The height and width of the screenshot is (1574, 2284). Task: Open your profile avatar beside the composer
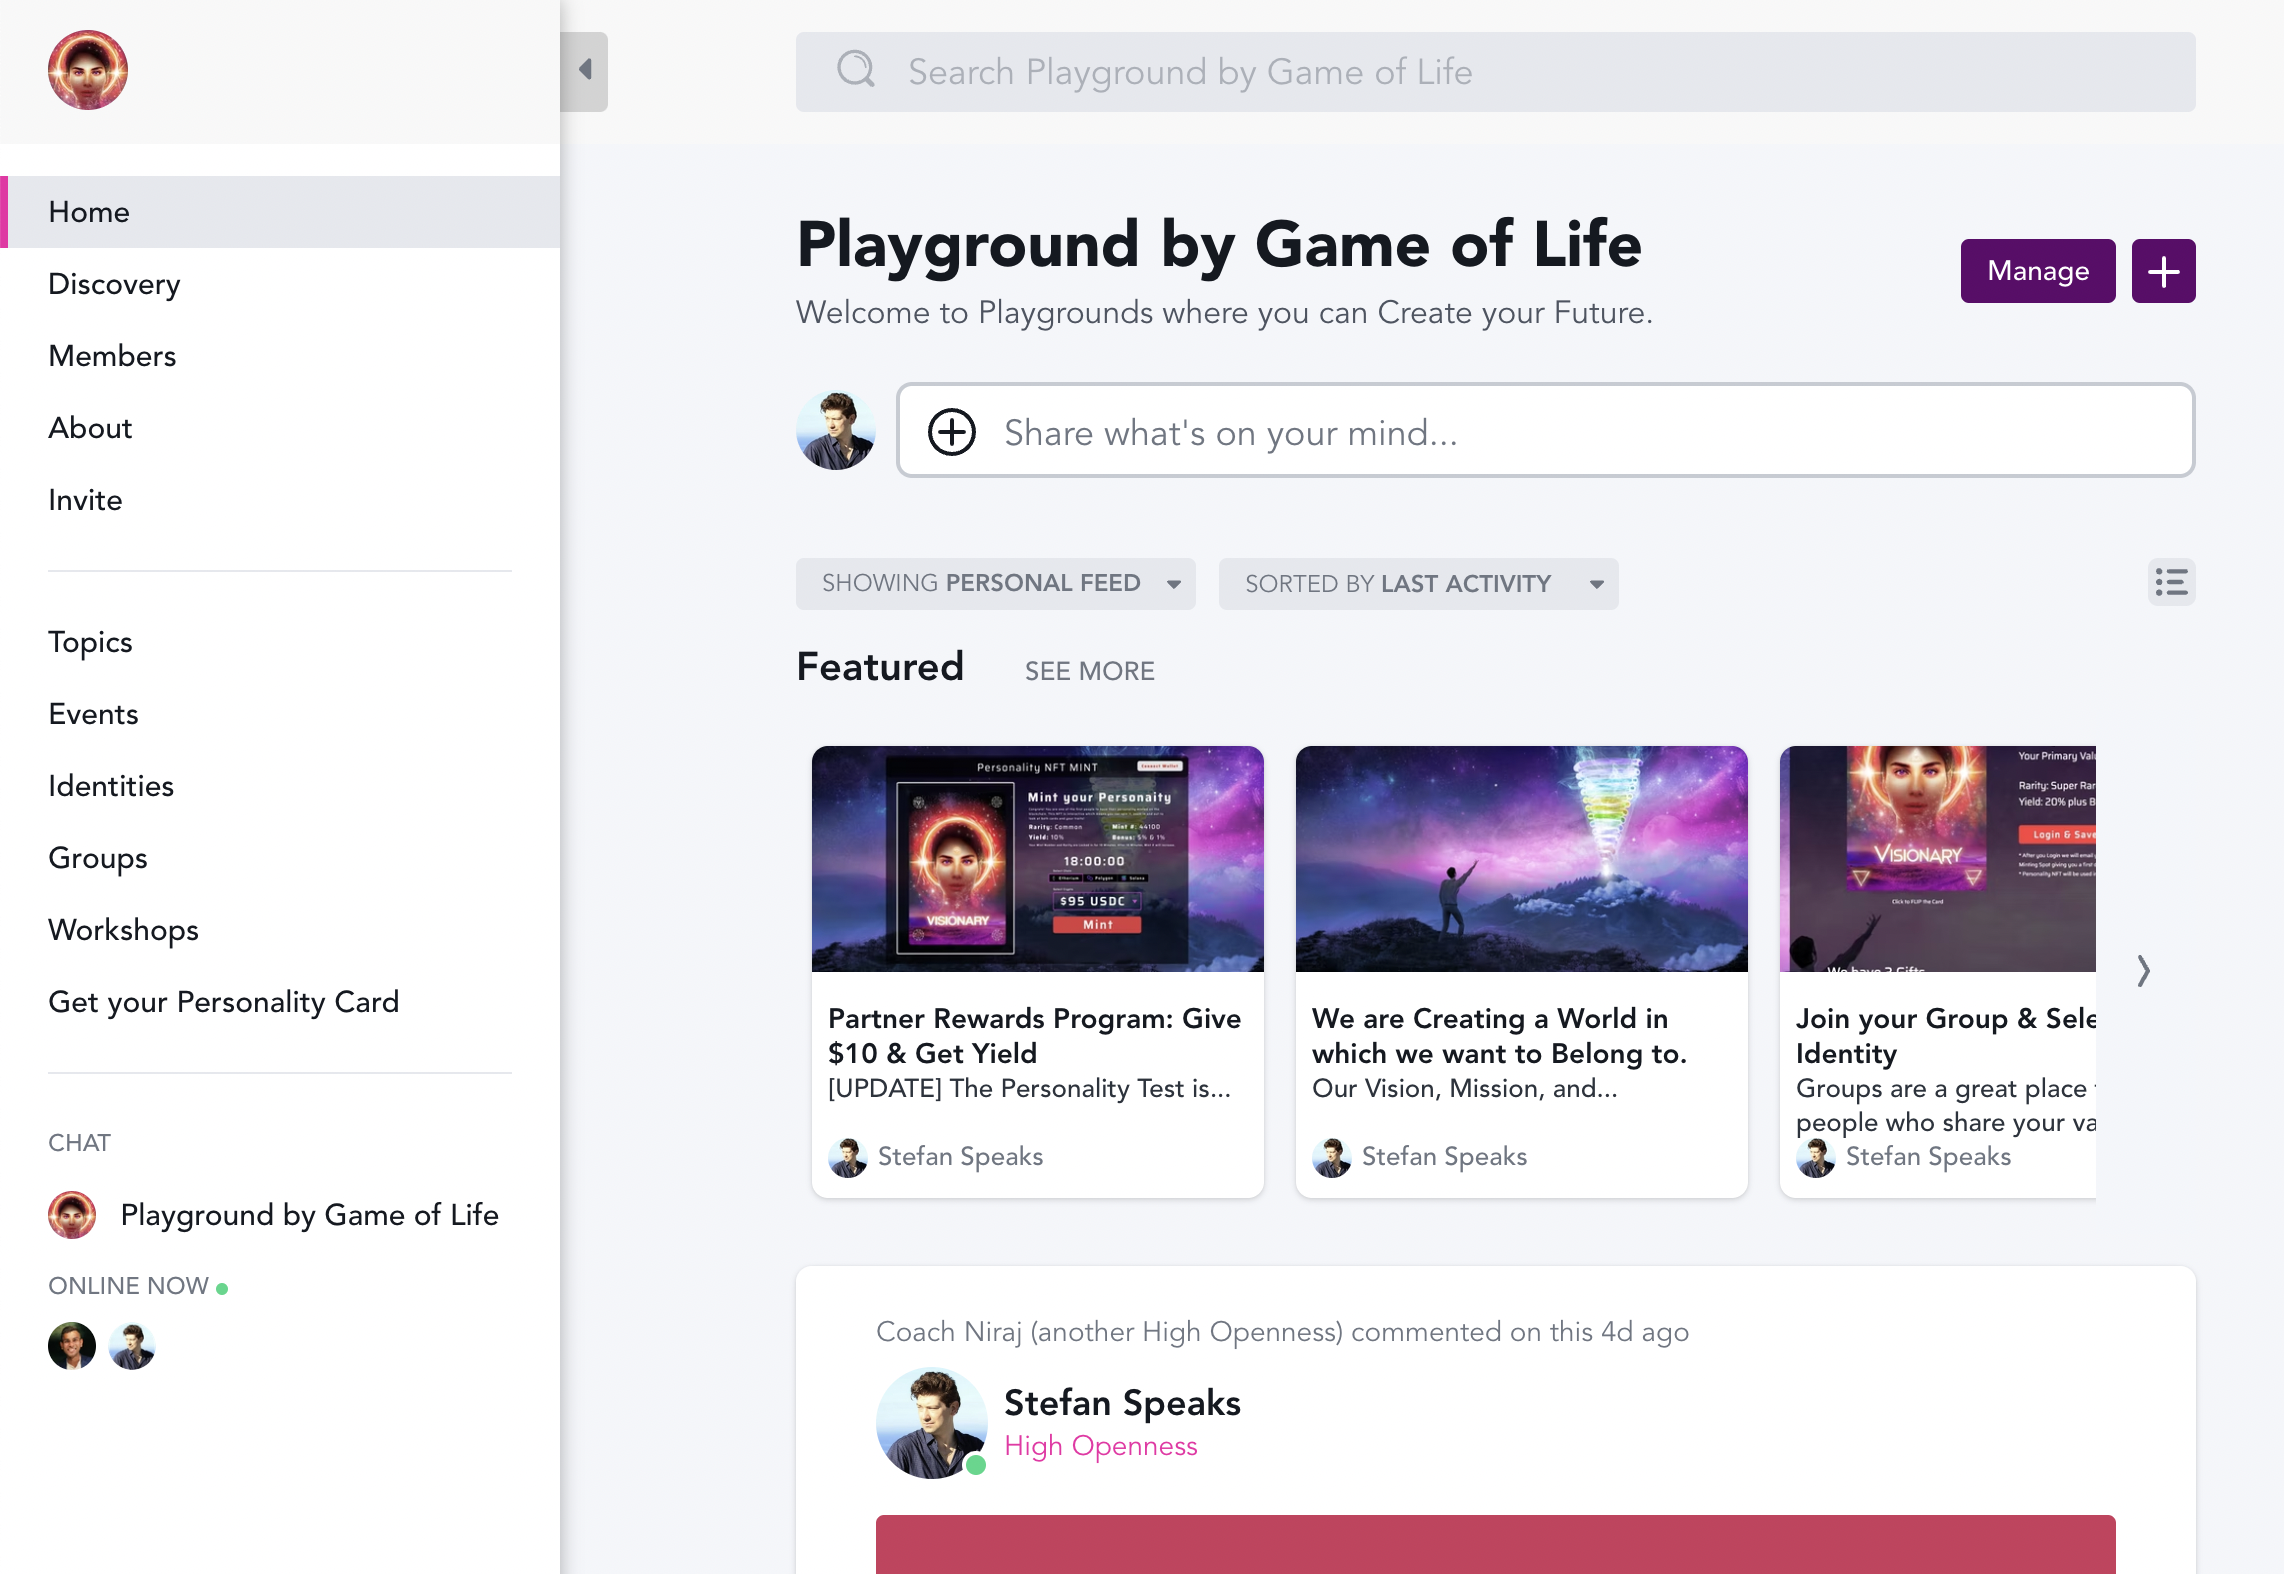(836, 430)
